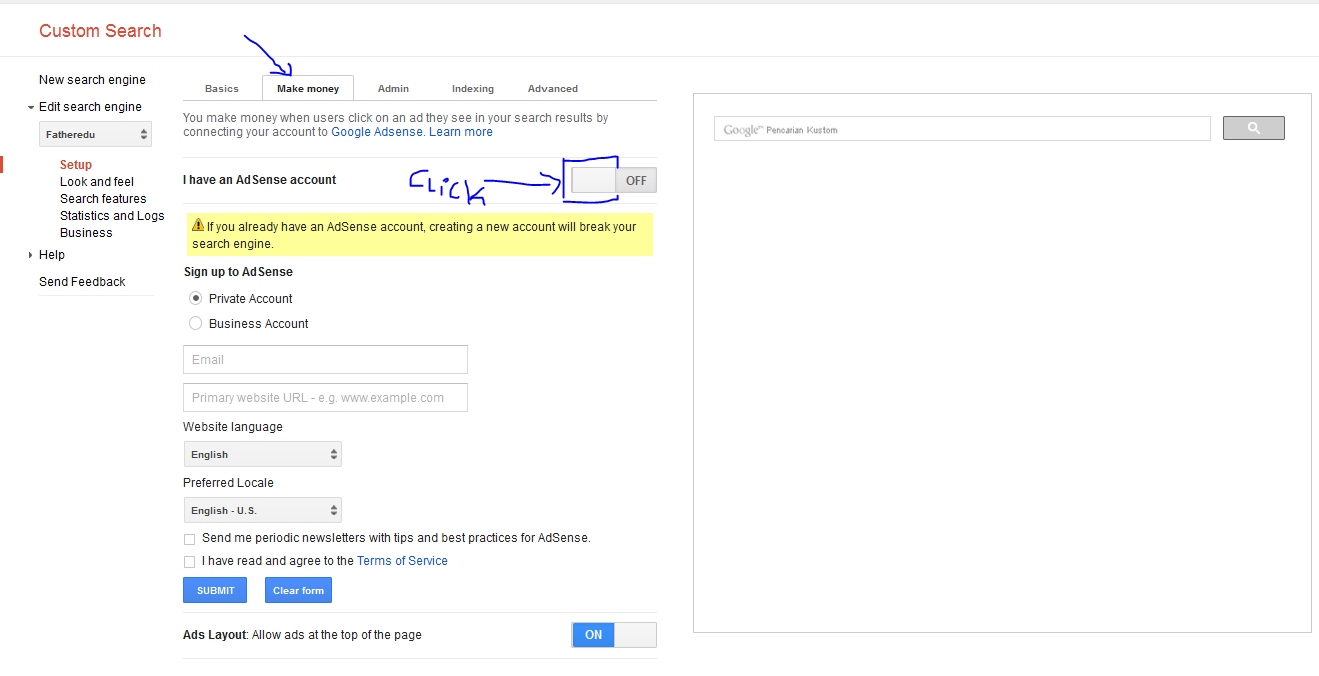Switch to the Admin tab
This screenshot has width=1319, height=676.
tap(393, 88)
